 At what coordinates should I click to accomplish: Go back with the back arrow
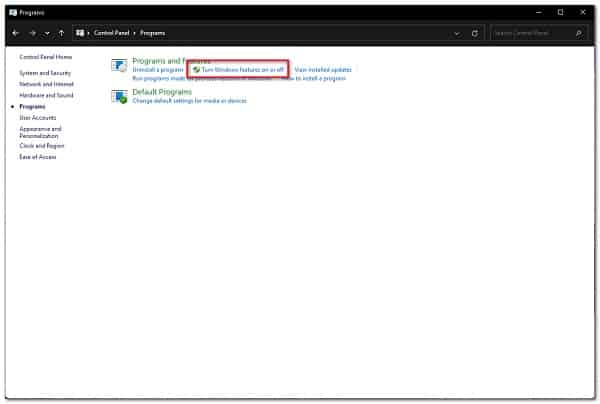15,33
